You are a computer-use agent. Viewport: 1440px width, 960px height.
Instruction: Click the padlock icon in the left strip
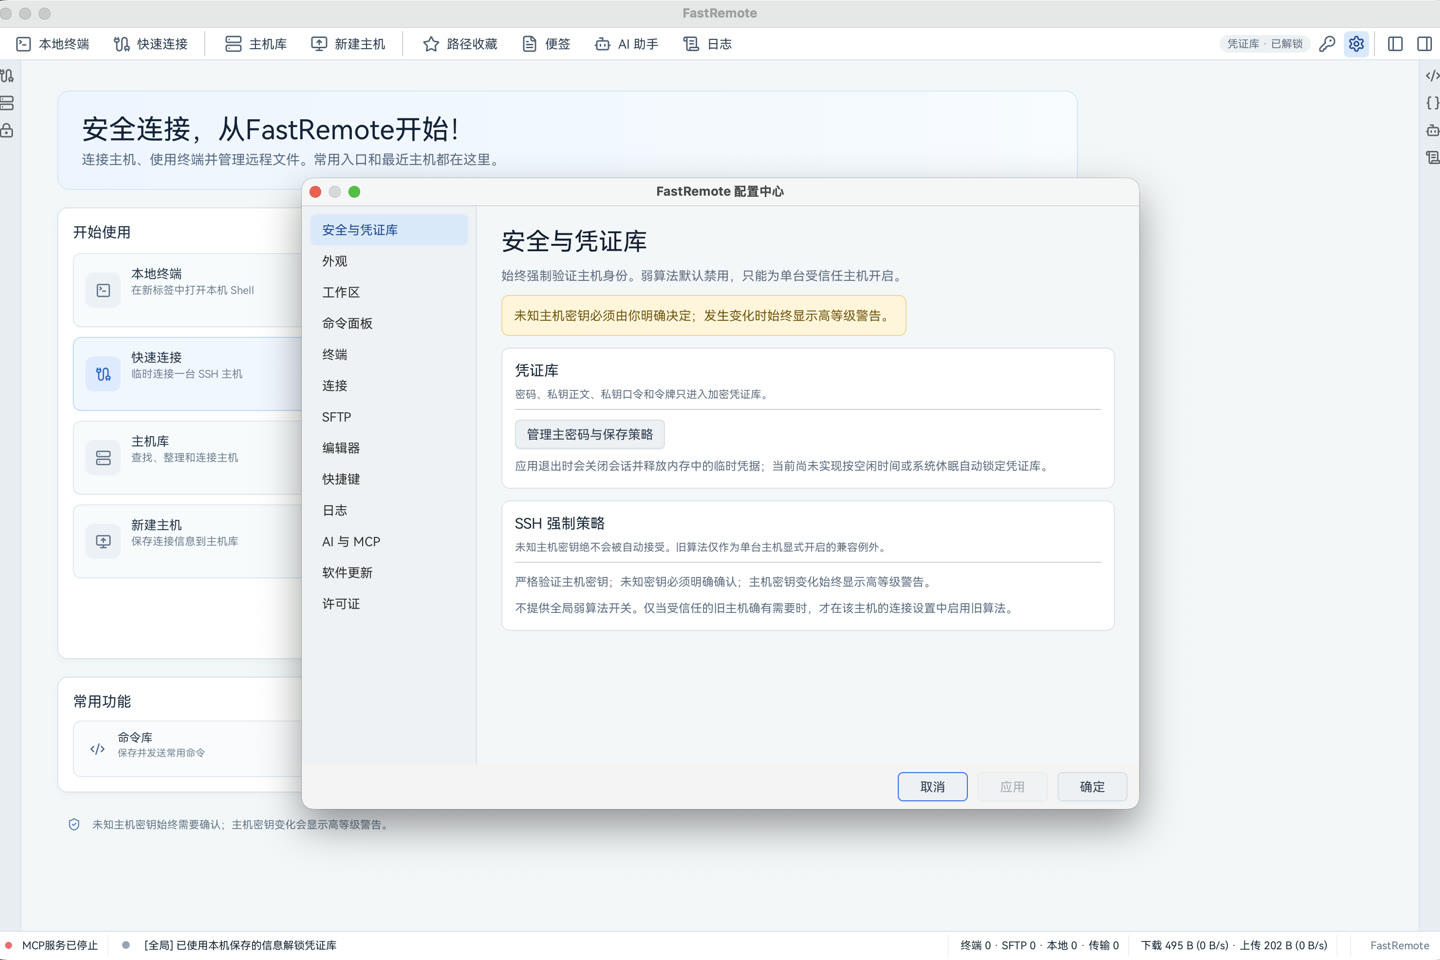[x=8, y=130]
